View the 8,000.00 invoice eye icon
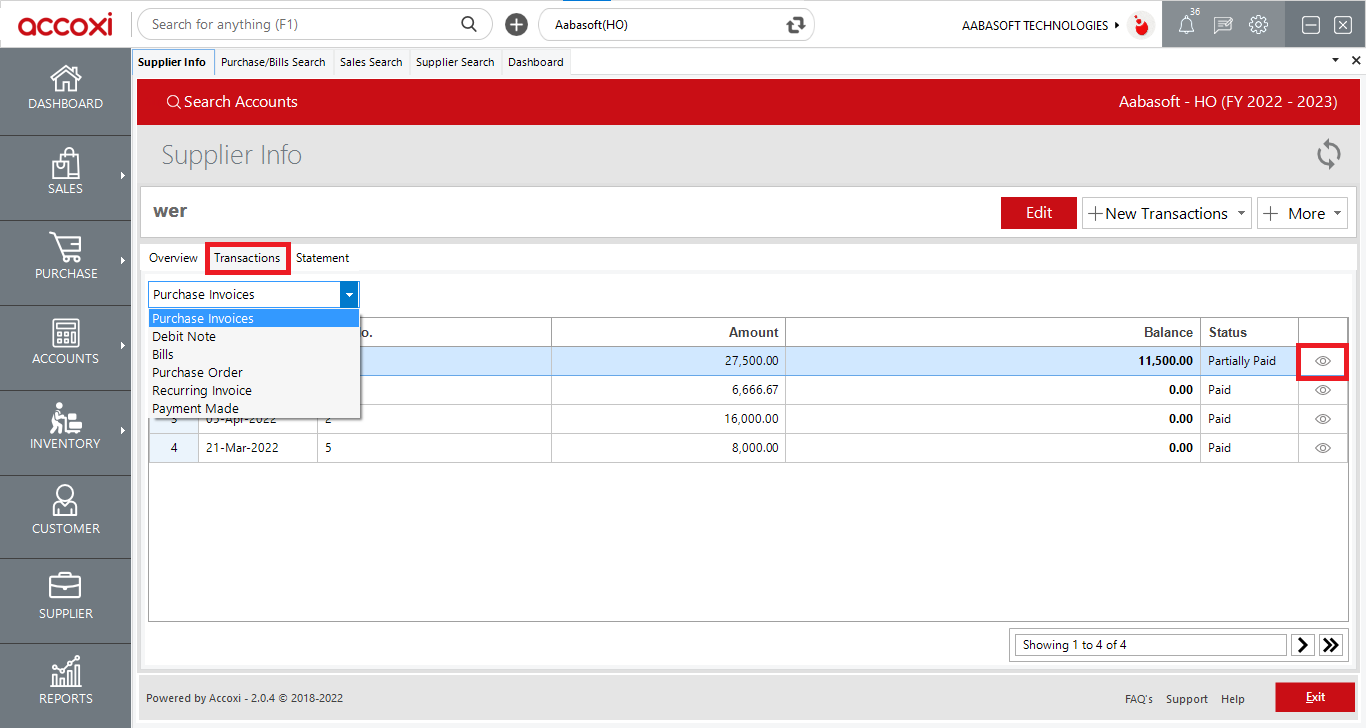The height and width of the screenshot is (728, 1366). [1323, 448]
